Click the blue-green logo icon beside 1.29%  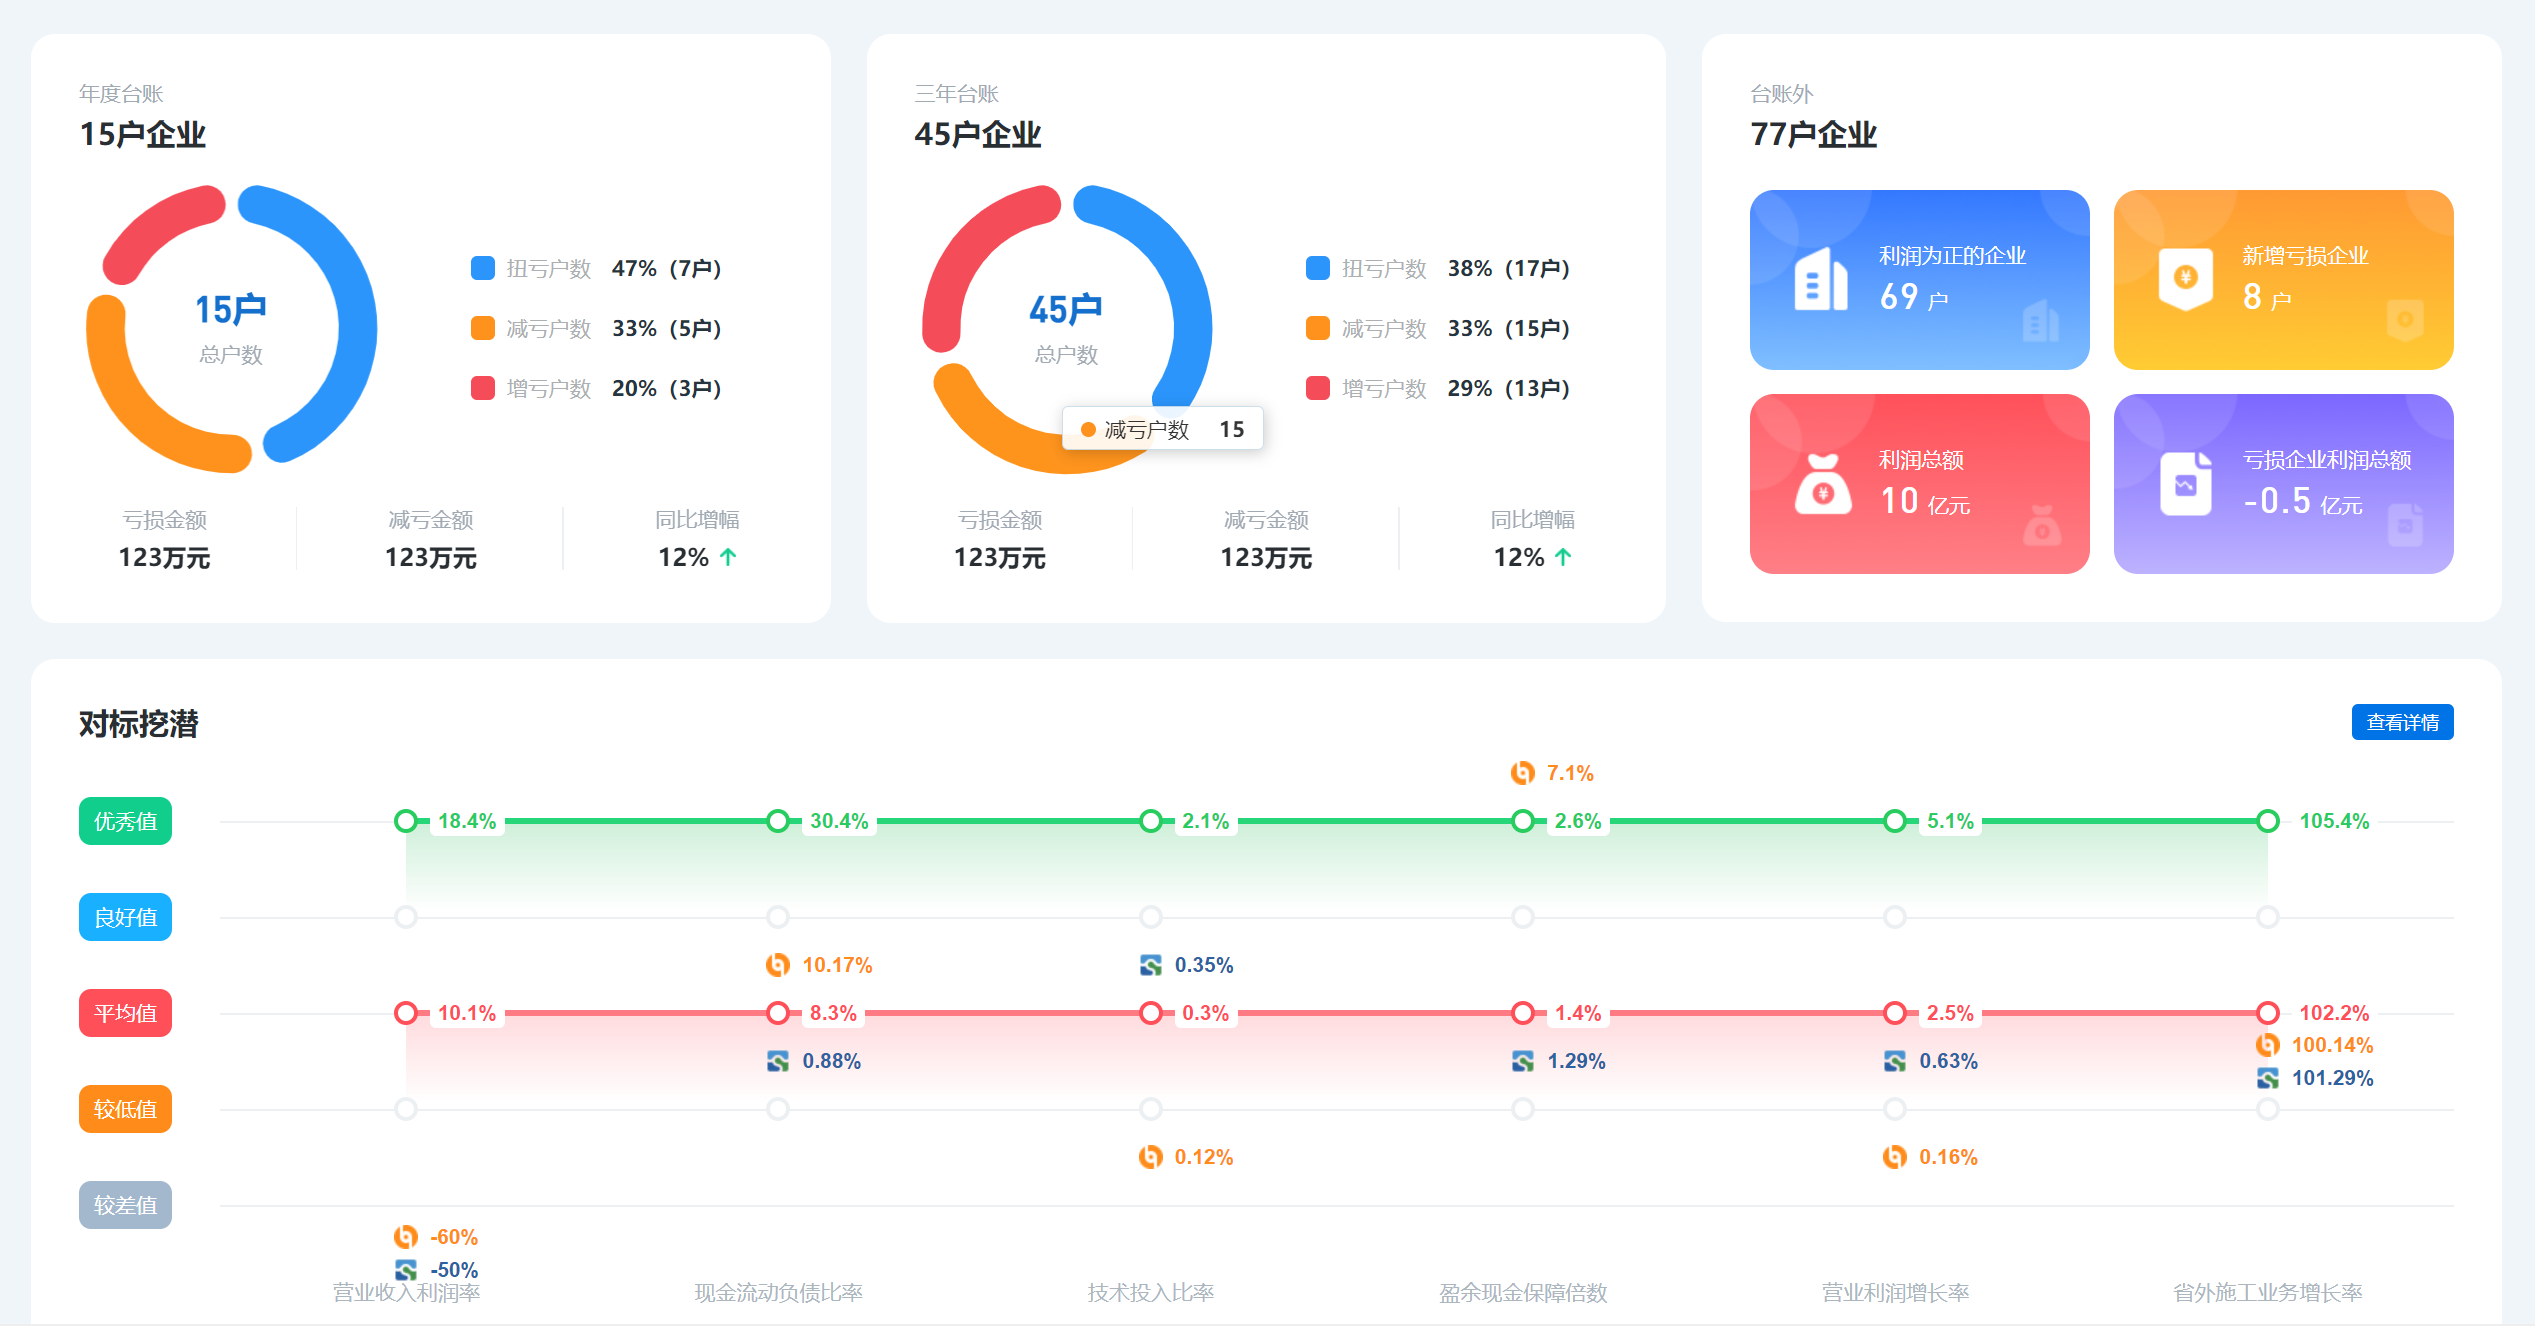click(x=1522, y=1061)
